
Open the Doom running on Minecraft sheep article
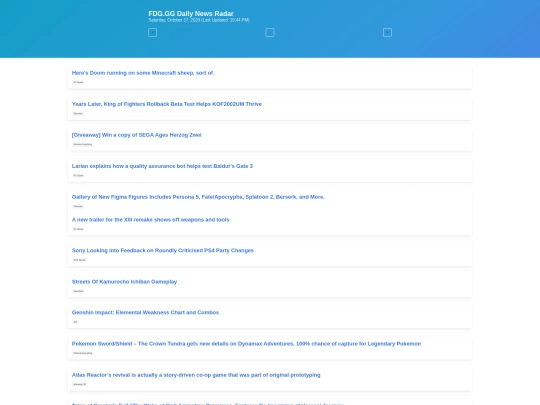(x=142, y=73)
